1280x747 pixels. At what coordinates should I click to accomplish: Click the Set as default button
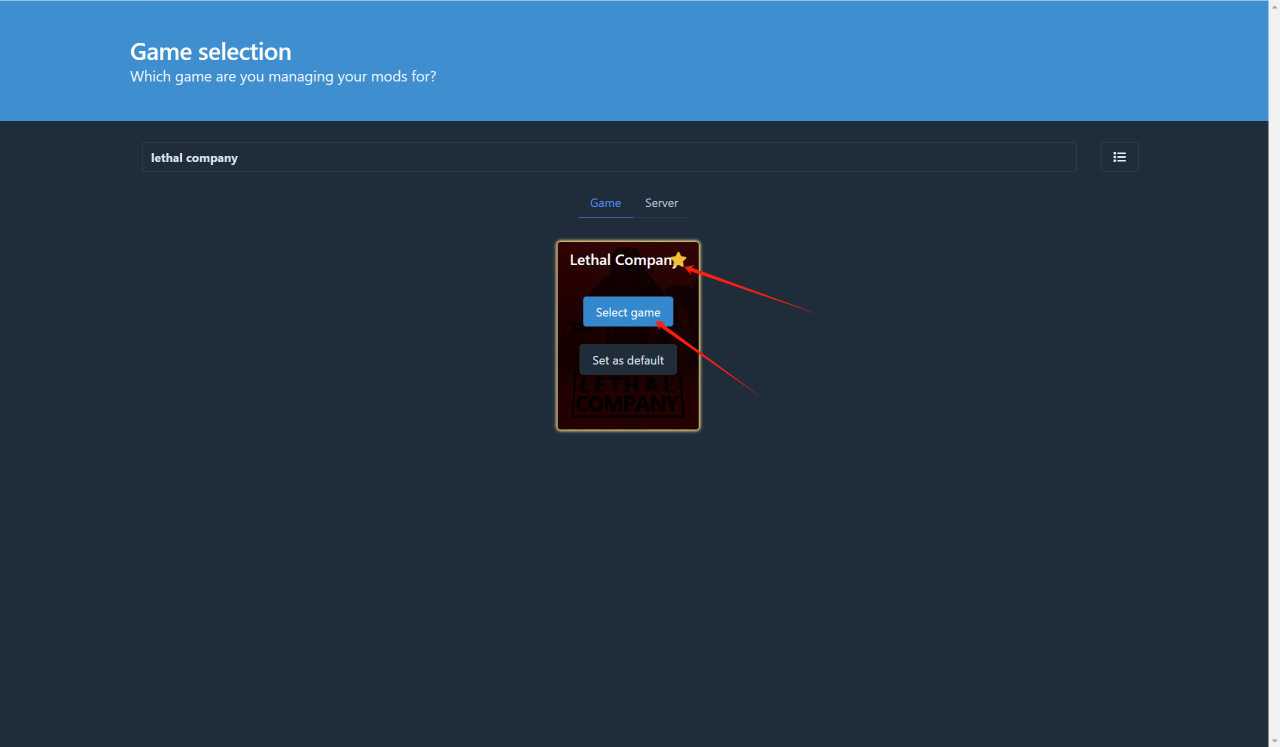628,360
